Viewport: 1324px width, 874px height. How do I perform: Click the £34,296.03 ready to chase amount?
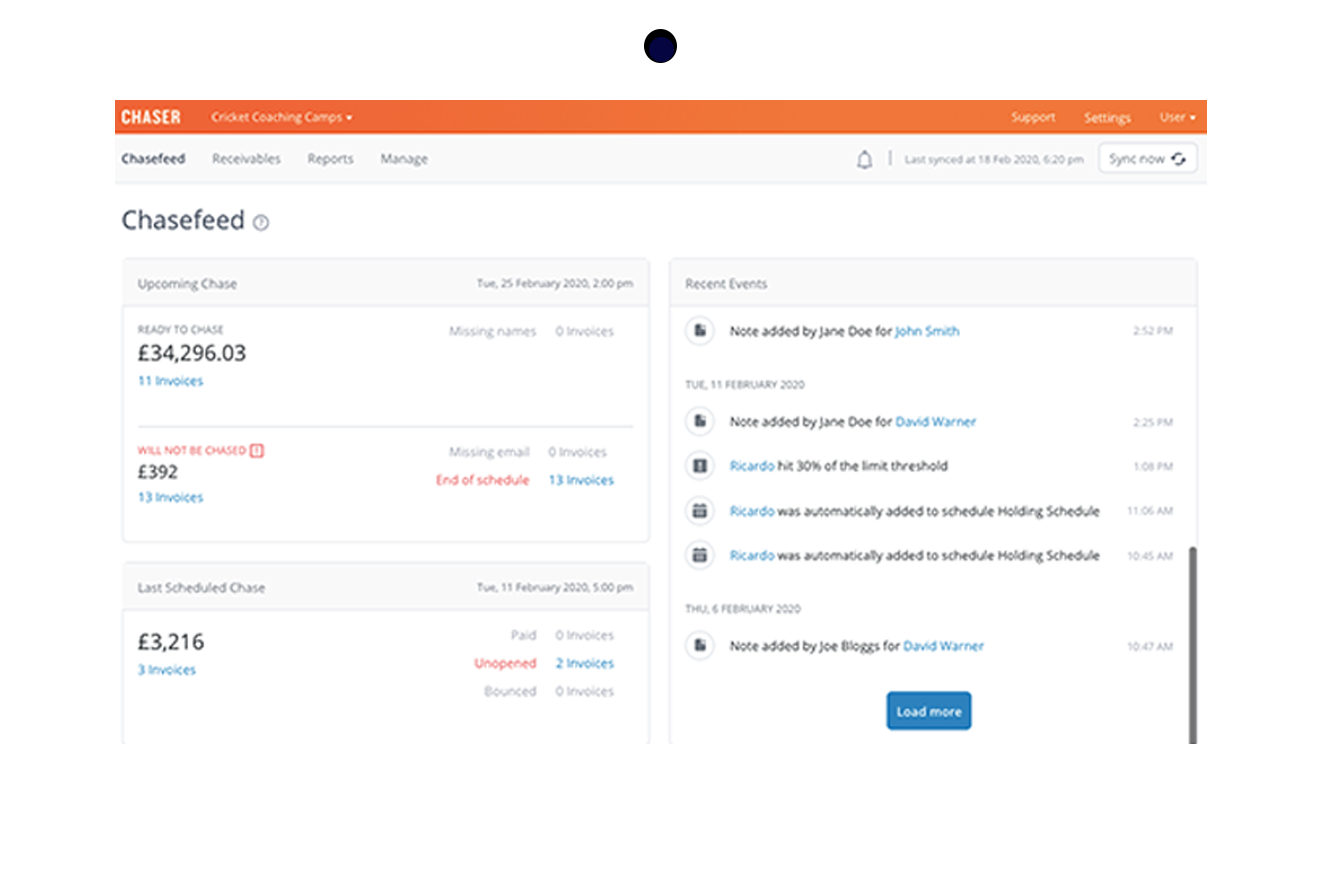[192, 353]
